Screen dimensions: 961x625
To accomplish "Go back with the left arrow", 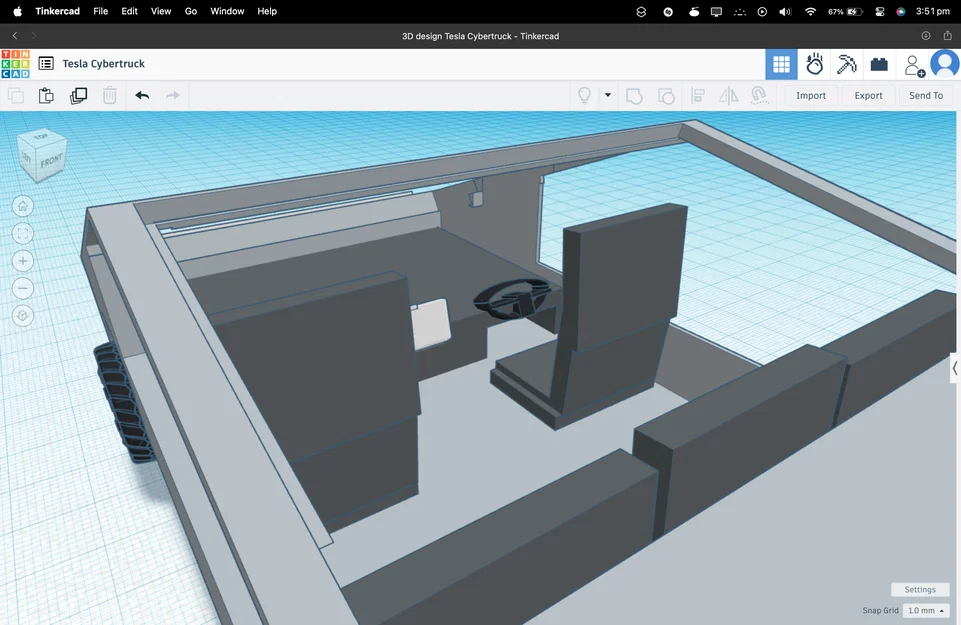I will click(15, 36).
